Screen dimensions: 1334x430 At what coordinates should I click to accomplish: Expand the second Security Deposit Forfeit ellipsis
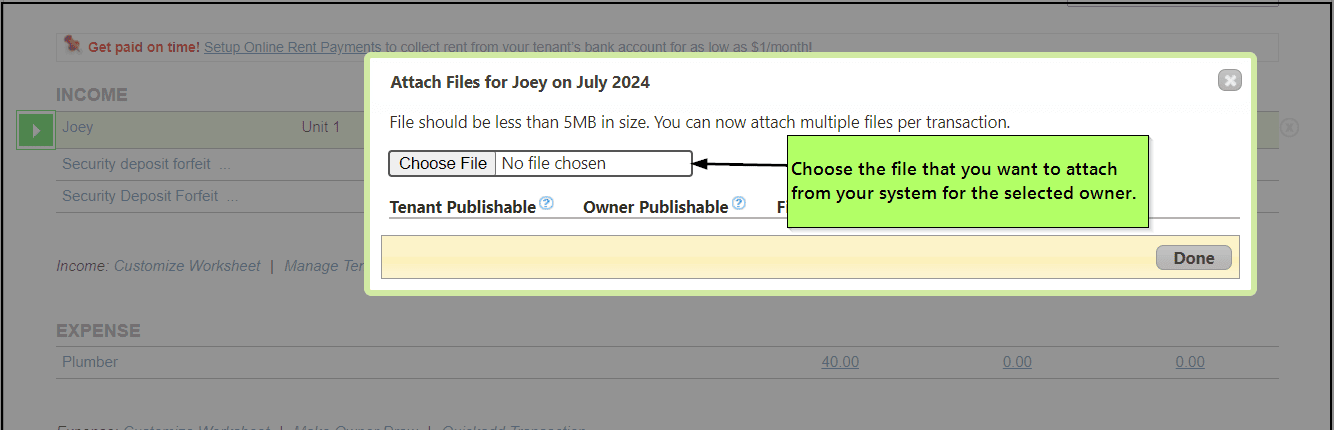pyautogui.click(x=231, y=196)
